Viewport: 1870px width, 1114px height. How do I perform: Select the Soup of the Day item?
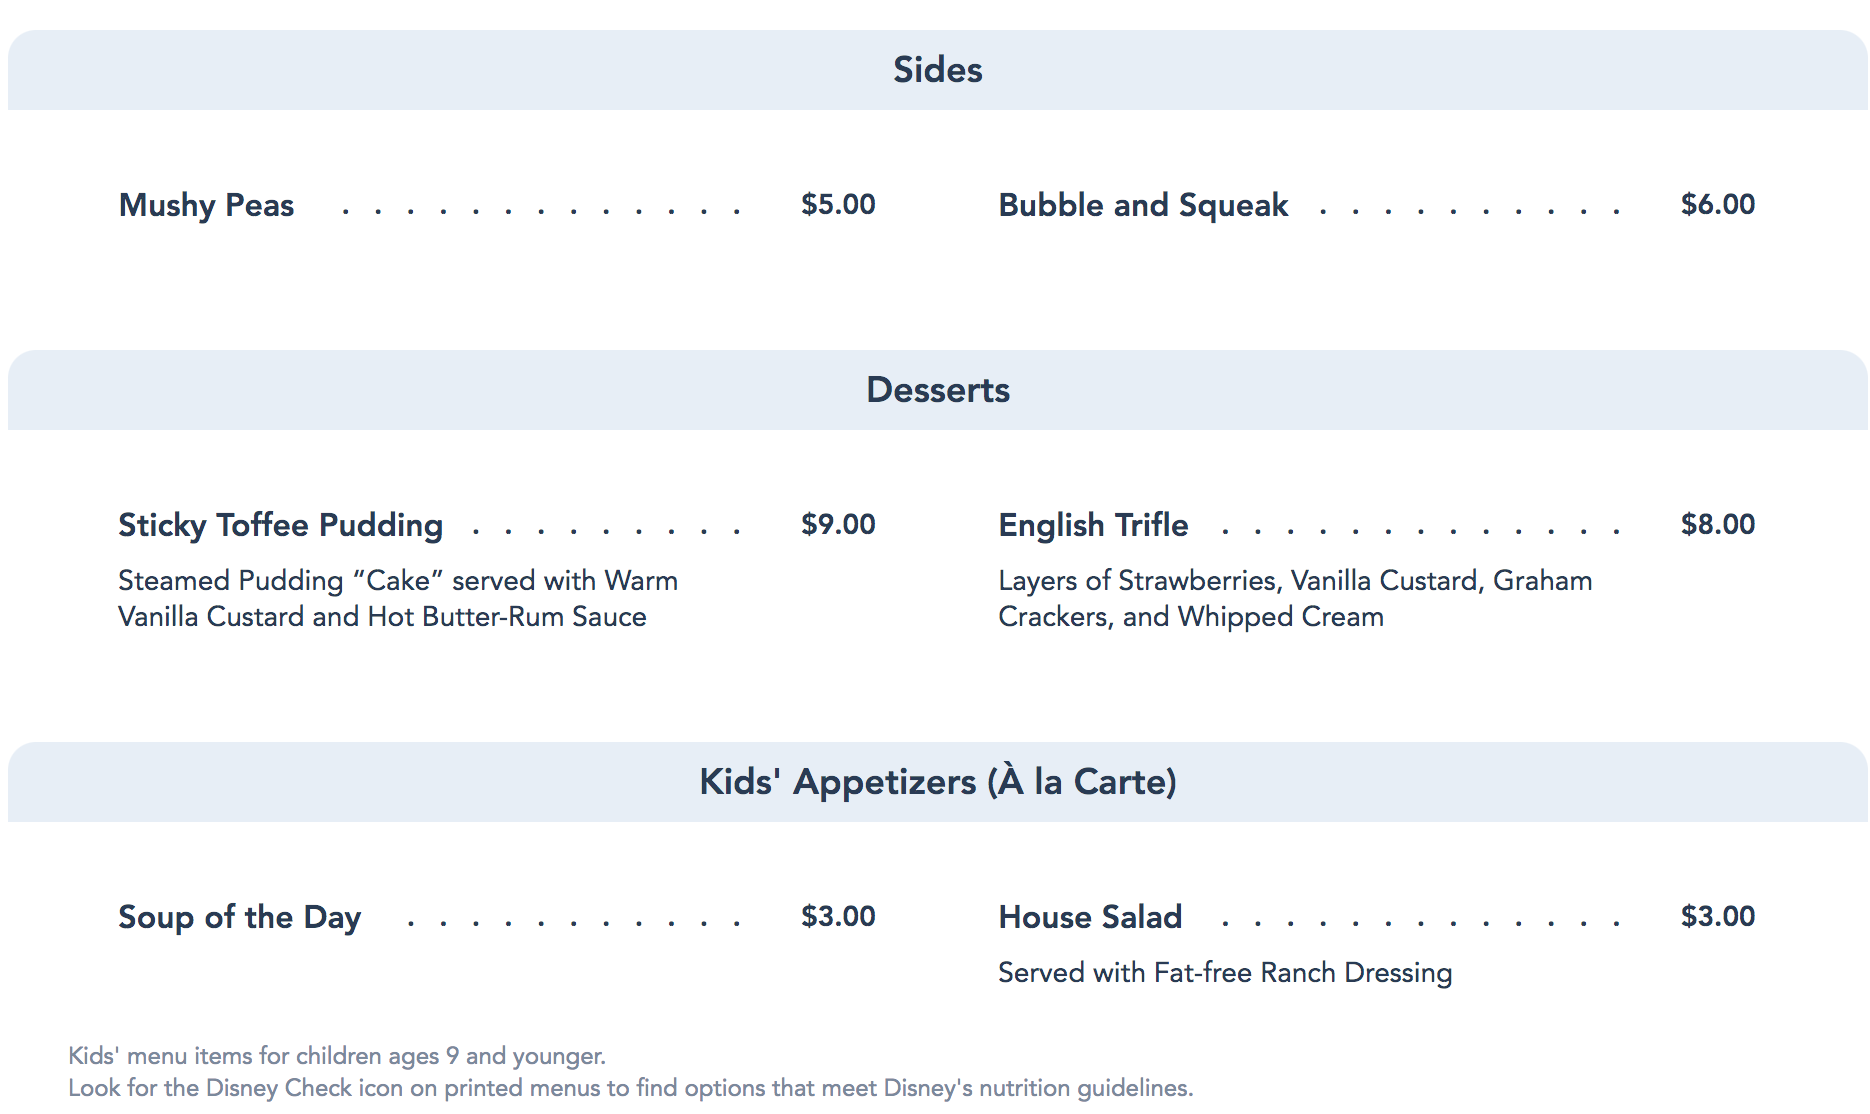point(239,917)
